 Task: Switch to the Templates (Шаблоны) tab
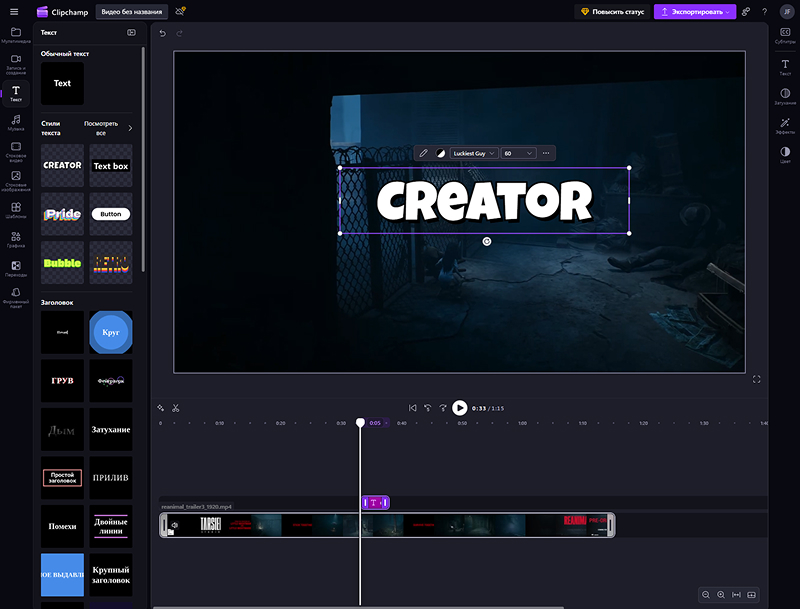click(x=16, y=210)
